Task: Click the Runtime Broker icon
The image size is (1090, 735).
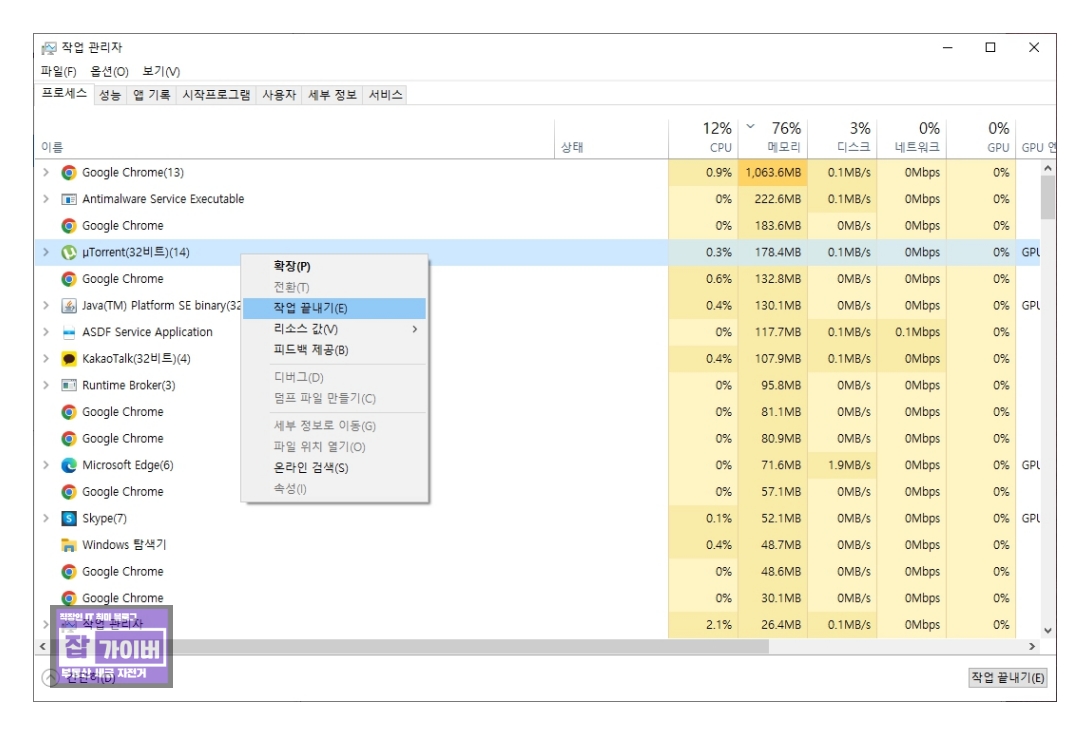Action: [x=69, y=385]
